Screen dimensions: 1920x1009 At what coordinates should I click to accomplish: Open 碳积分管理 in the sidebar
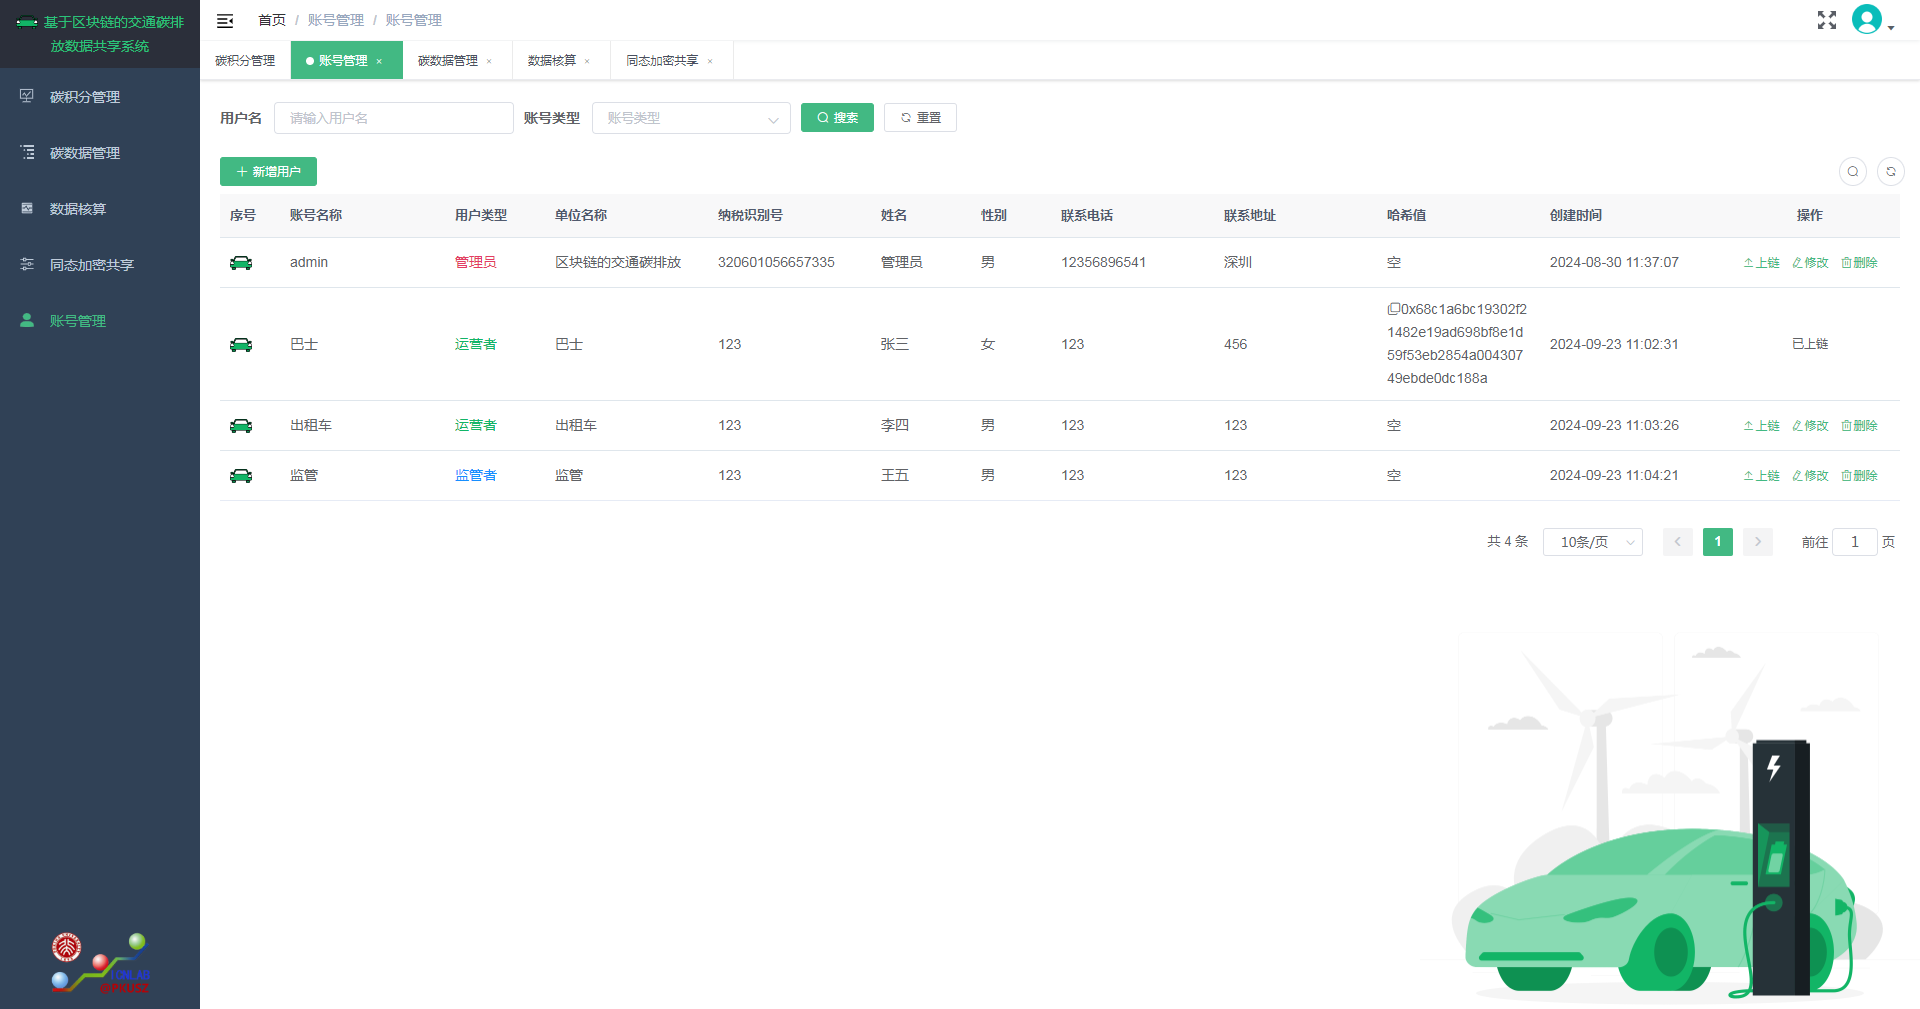click(x=100, y=97)
